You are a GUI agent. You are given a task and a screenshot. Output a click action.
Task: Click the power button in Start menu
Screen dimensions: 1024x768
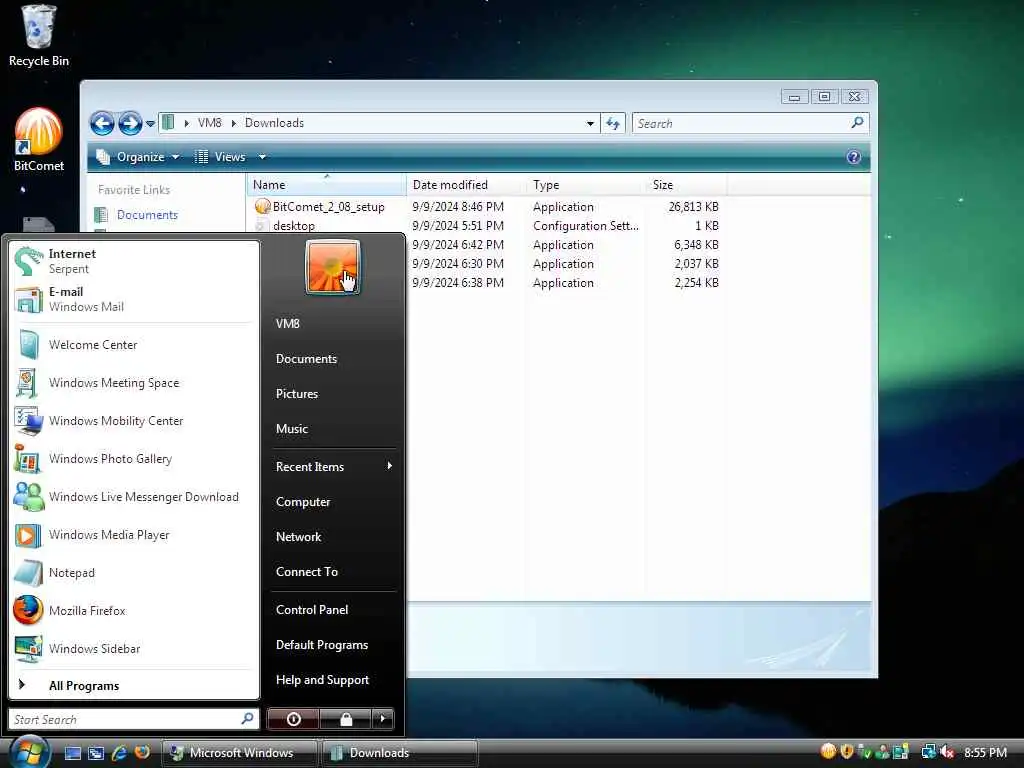[x=293, y=719]
